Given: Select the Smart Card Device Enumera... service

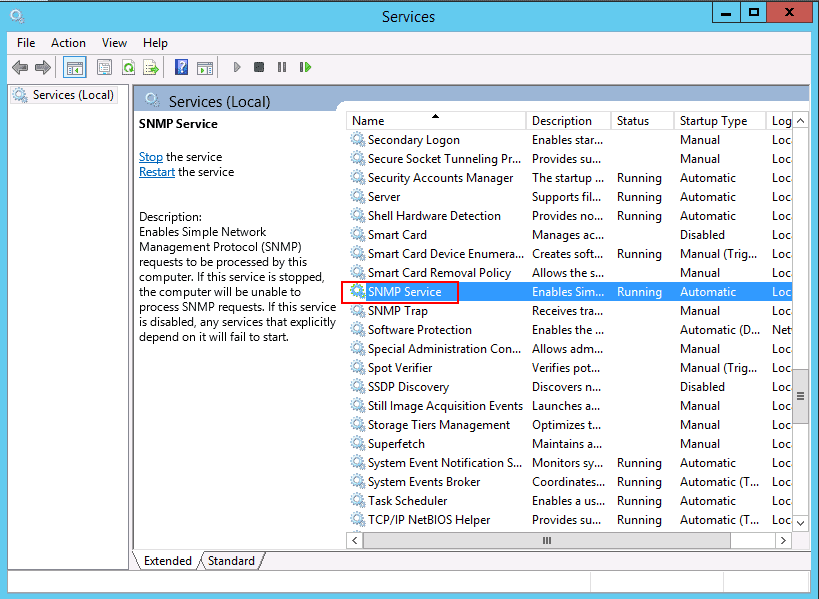Looking at the screenshot, I should [446, 254].
